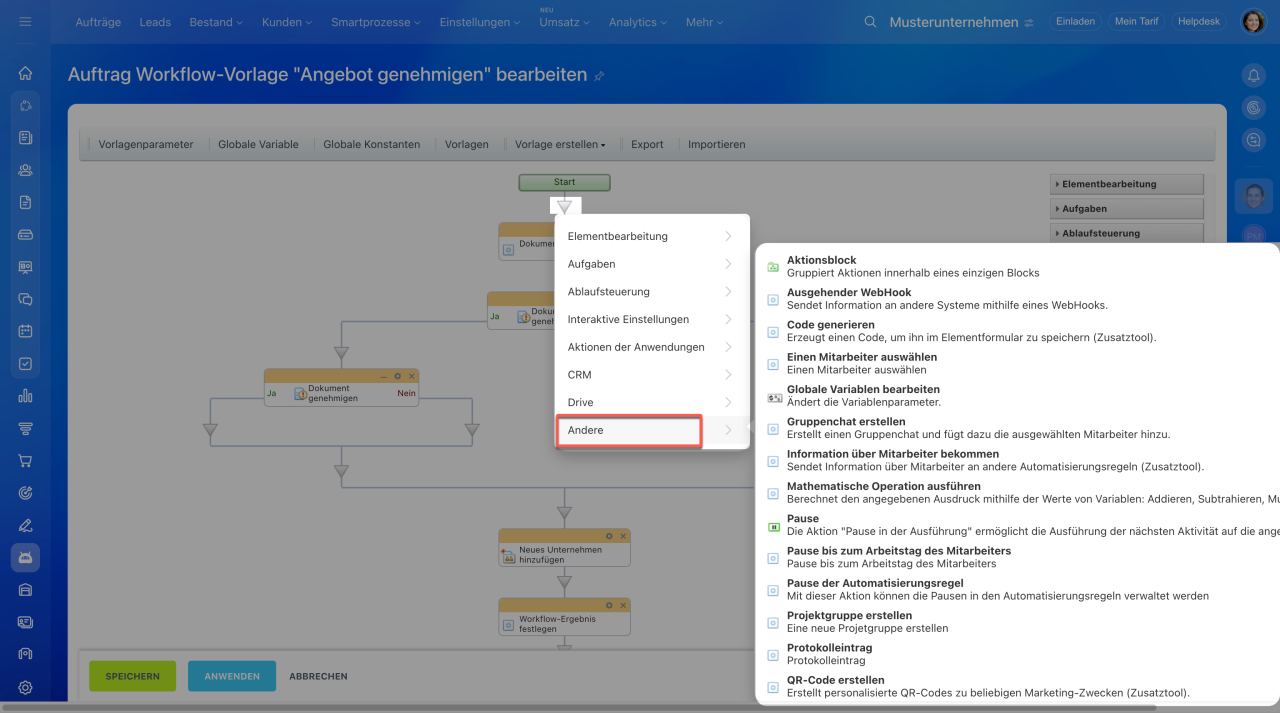
Task: Open the notifications bell icon
Action: click(1253, 75)
